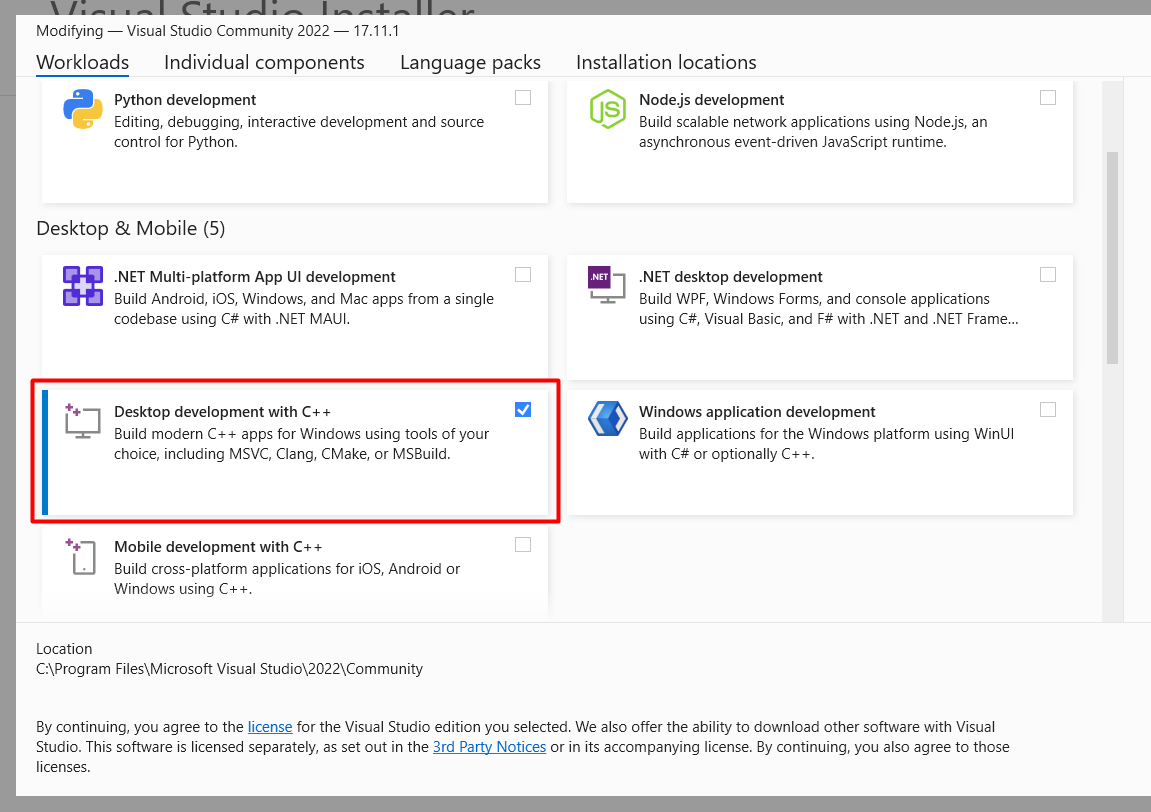Check Mobile development with C++ workload
The image size is (1151, 812).
point(523,545)
